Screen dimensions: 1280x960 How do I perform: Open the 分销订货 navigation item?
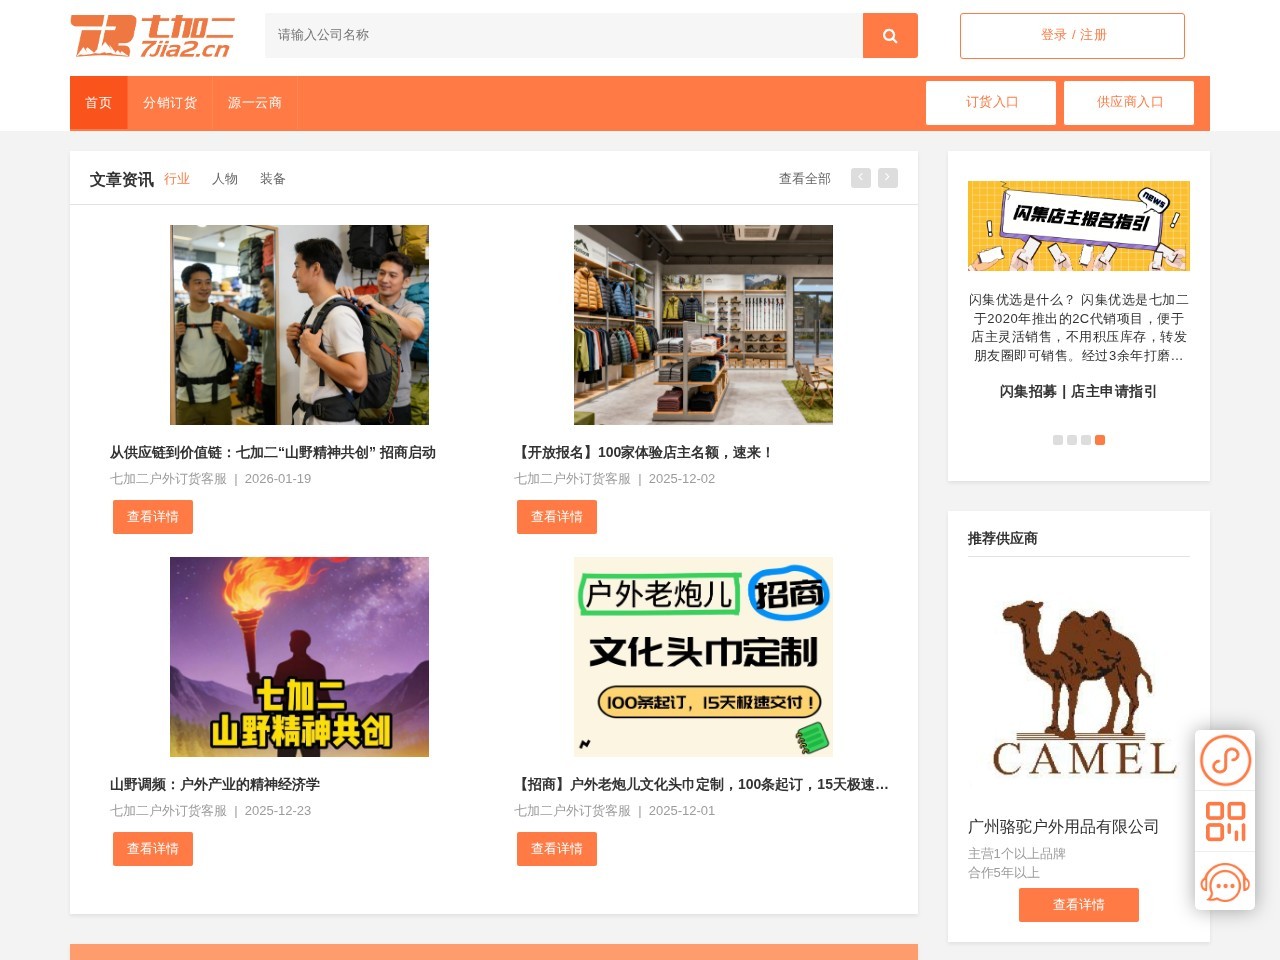(170, 103)
